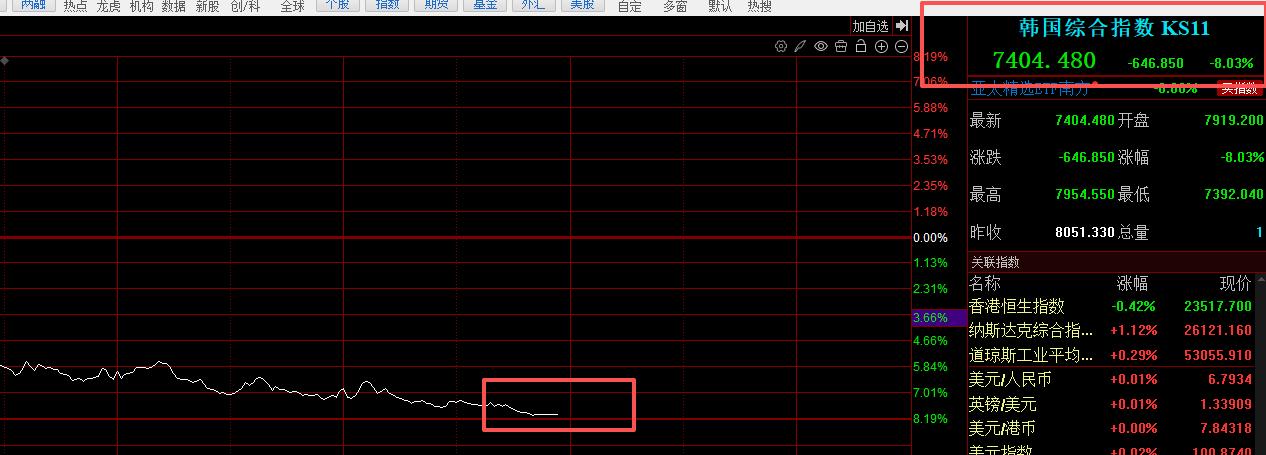The image size is (1266, 455).
Task: Open the 数据 tab
Action: [x=174, y=6]
